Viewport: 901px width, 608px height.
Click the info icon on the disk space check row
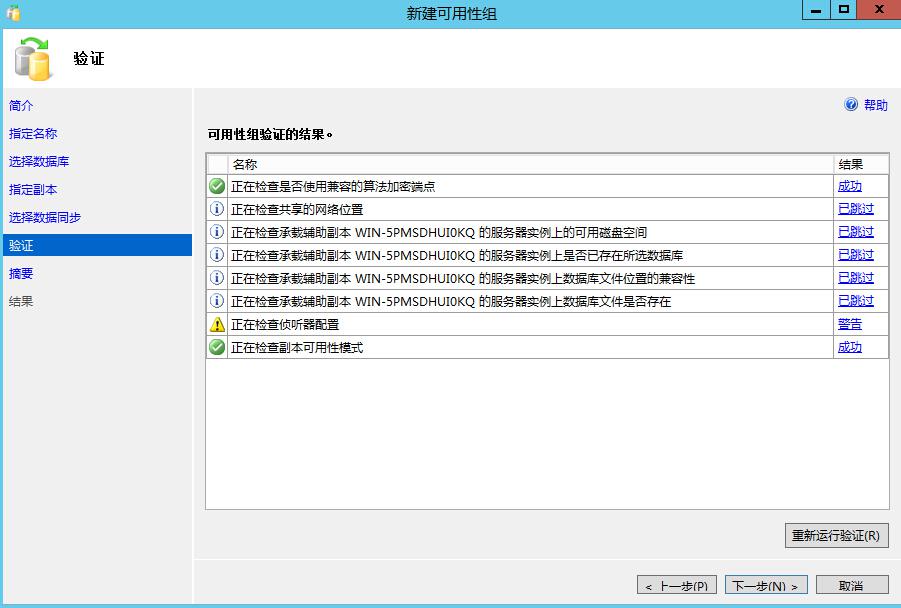pos(218,231)
